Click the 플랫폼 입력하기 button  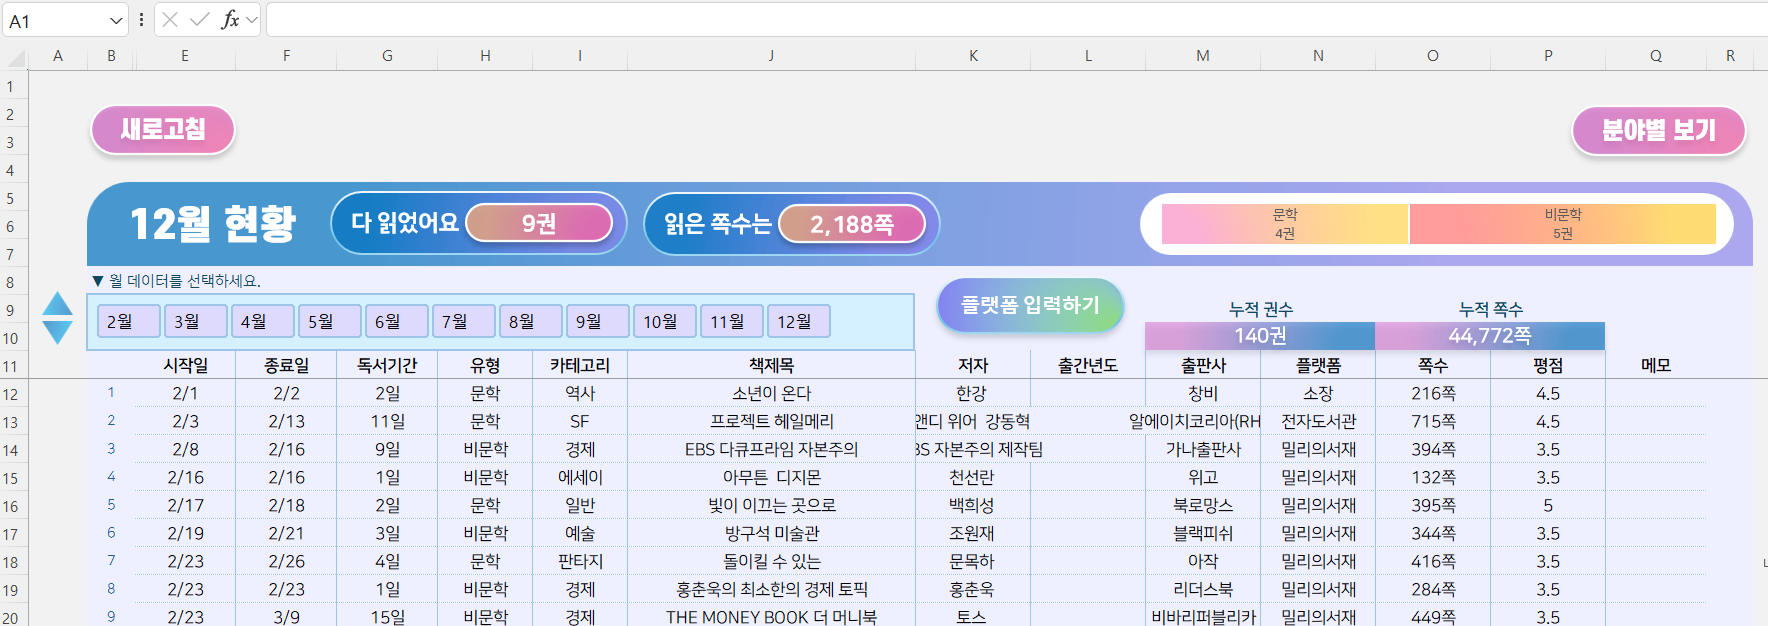click(1030, 305)
